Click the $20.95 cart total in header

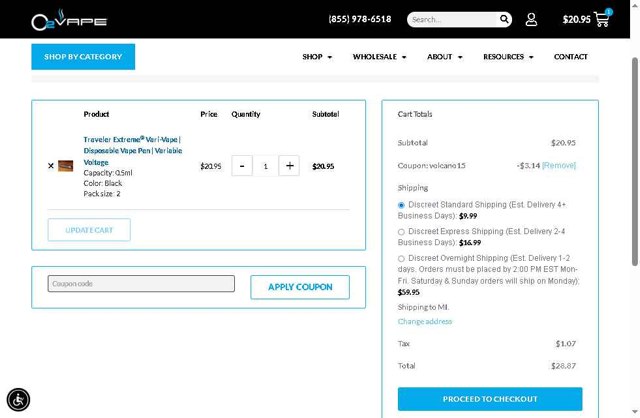[576, 19]
